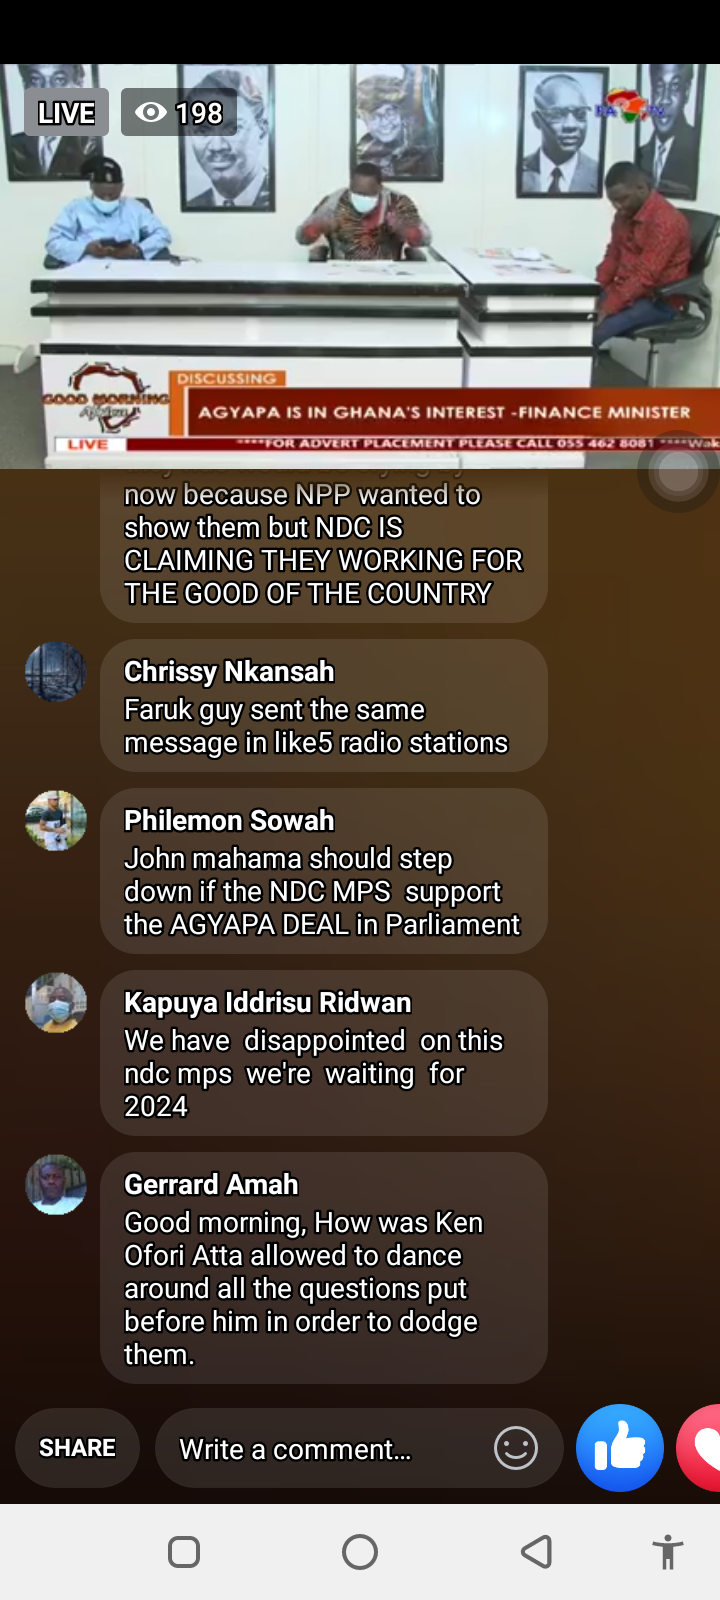Open the emoji smiley picker
Viewport: 720px width, 1600px height.
516,1448
